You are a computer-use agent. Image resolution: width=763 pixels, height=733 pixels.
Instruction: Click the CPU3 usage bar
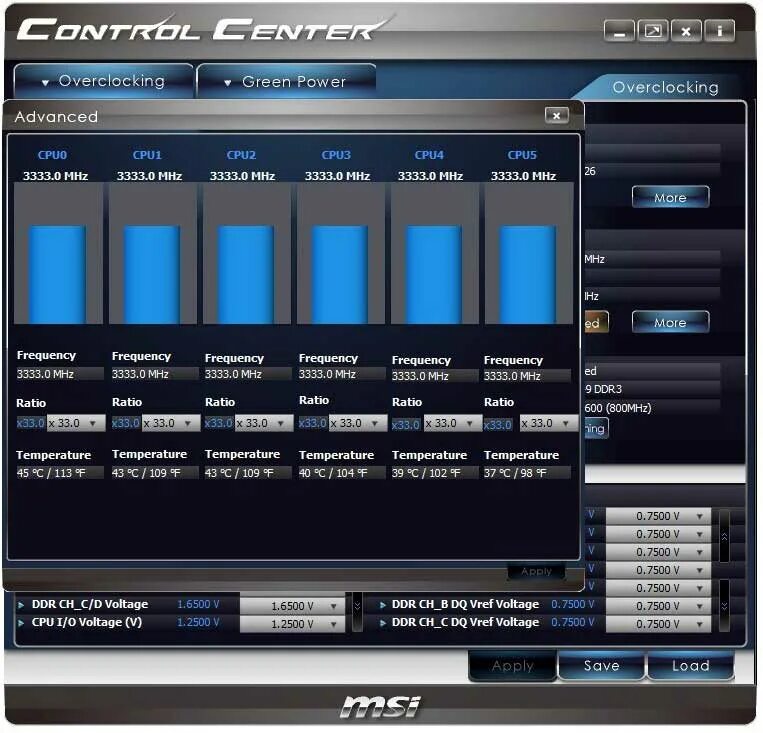340,275
